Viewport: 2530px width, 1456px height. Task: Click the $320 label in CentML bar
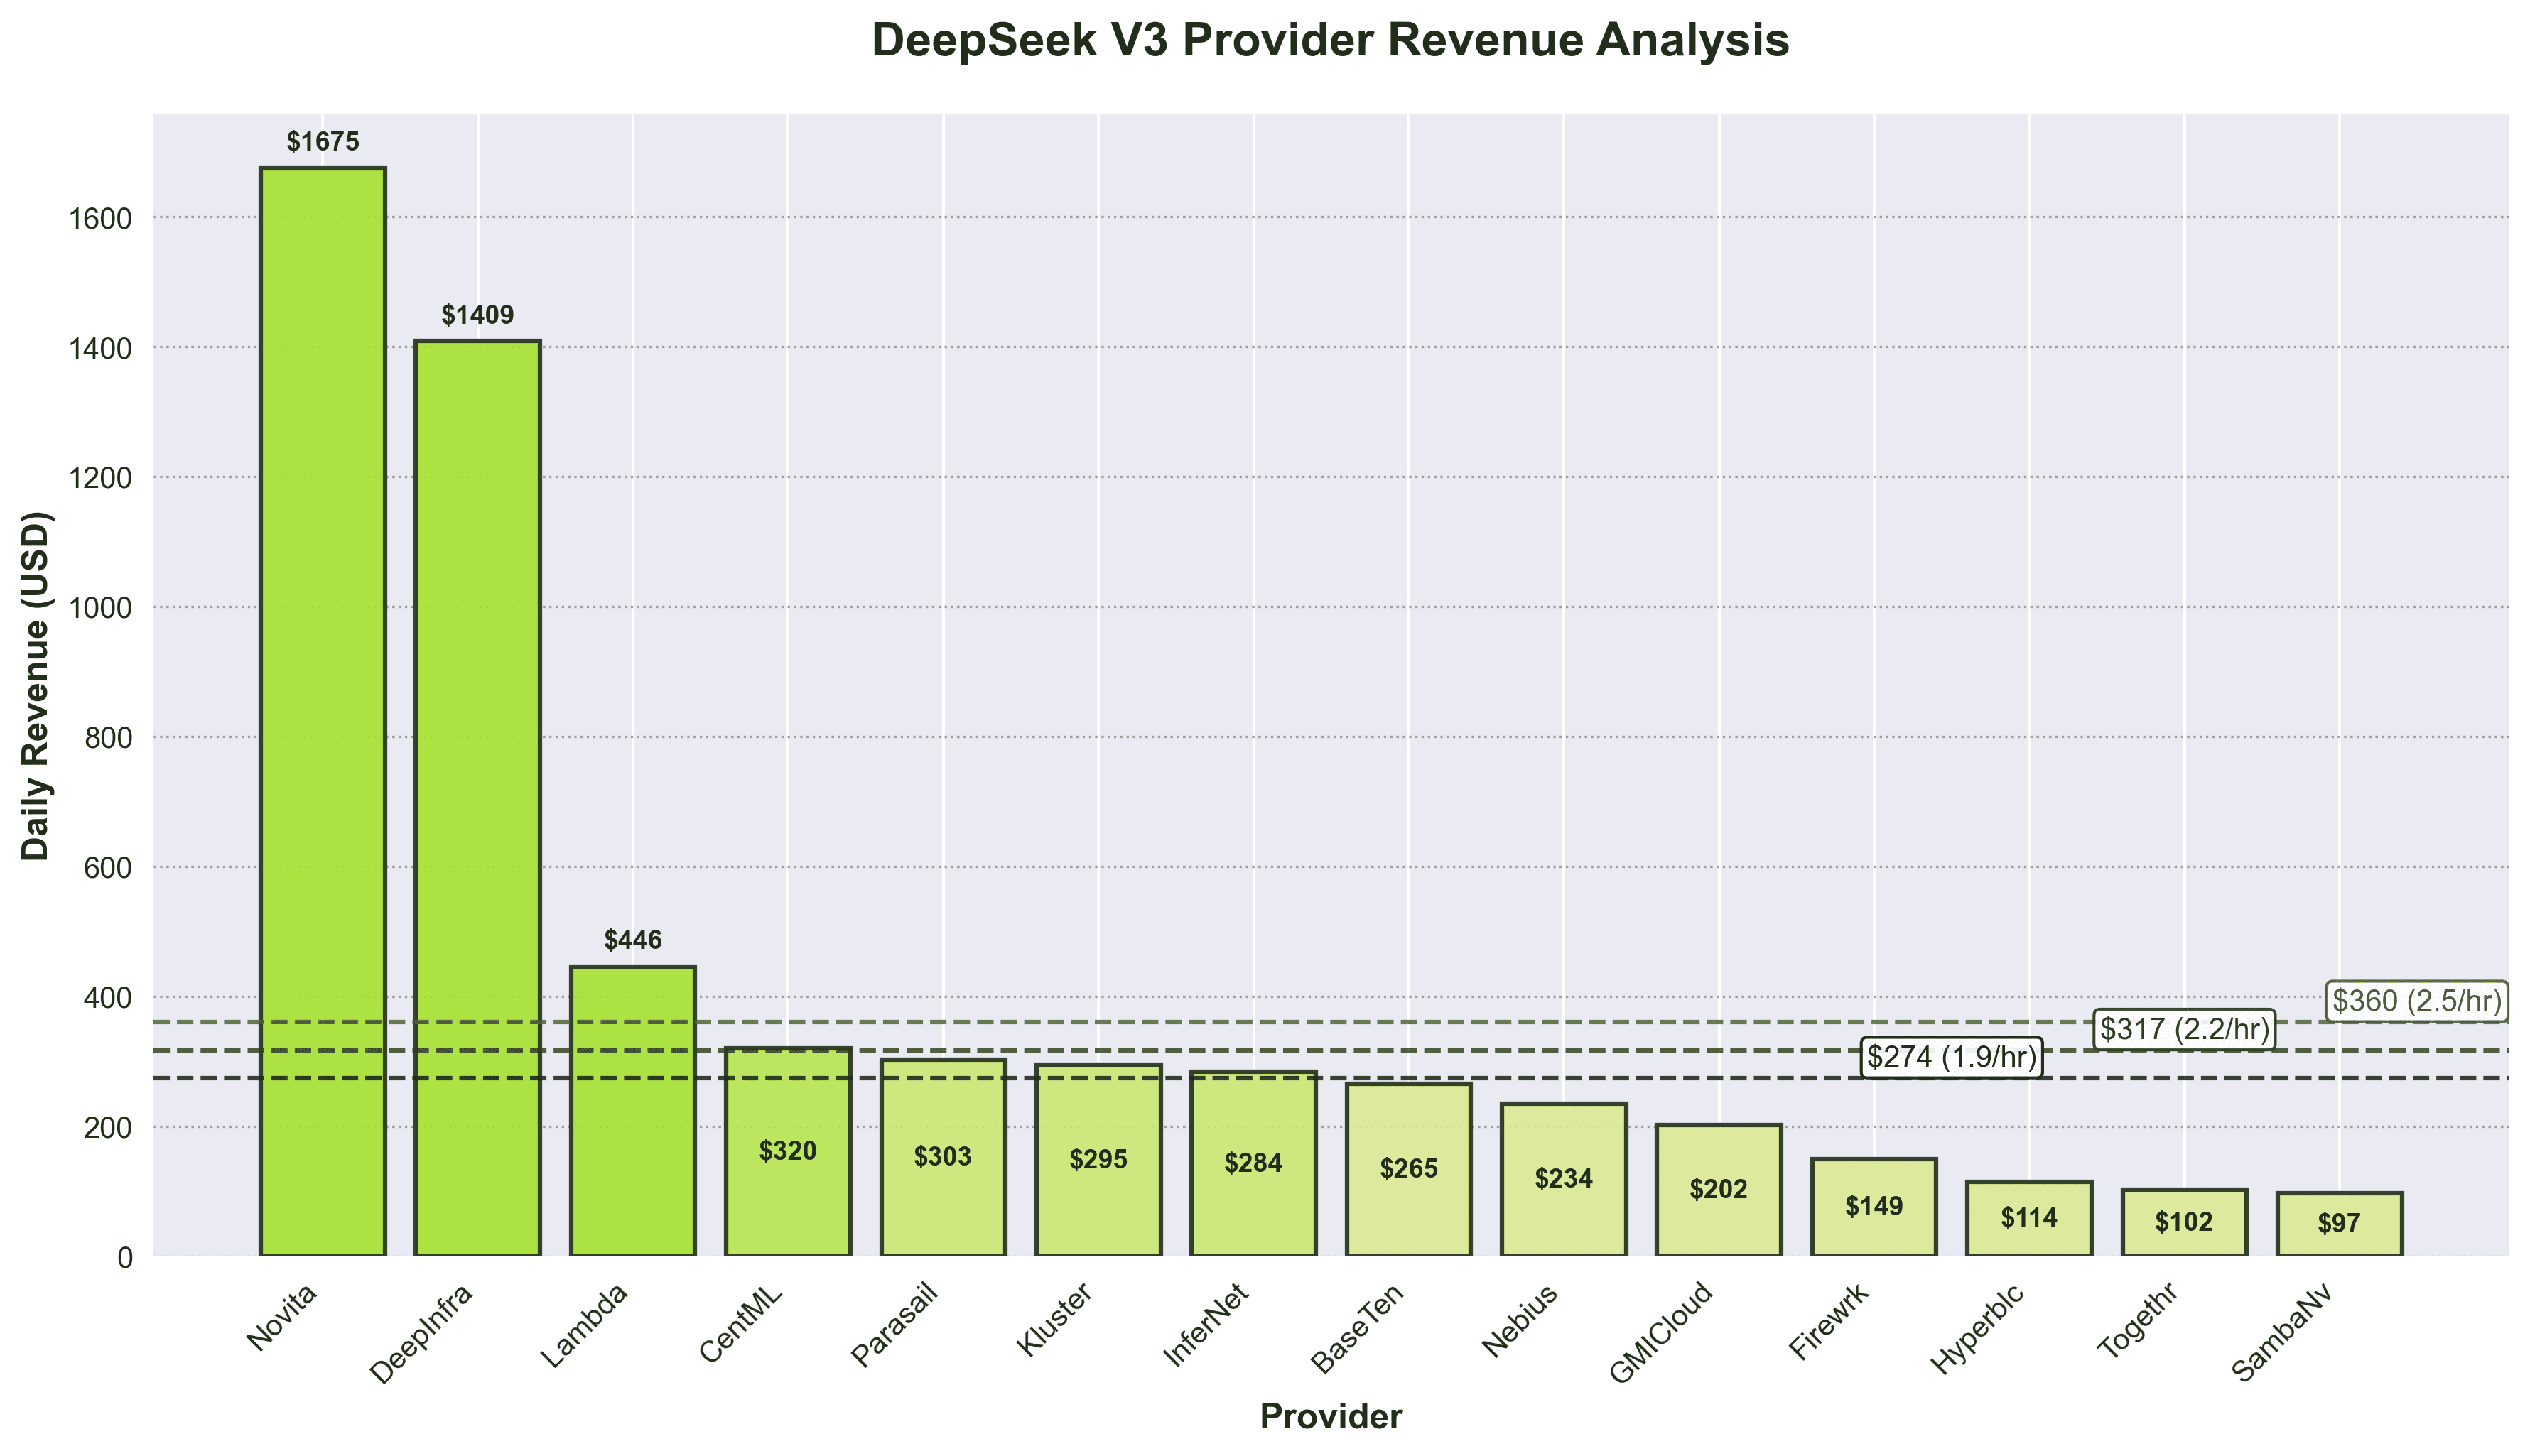pos(788,1151)
